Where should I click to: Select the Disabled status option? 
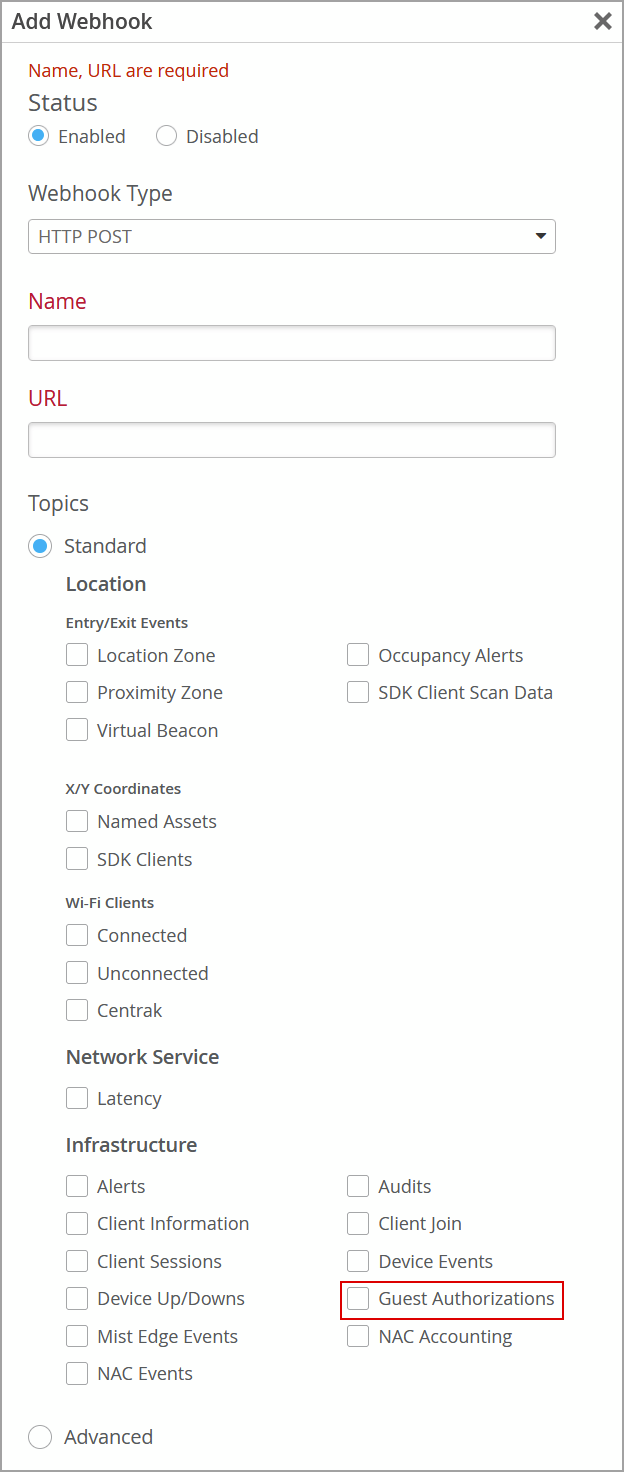coord(167,136)
